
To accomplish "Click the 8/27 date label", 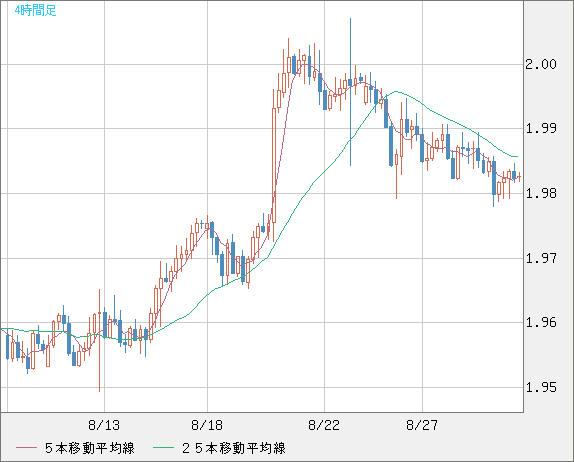I will click(x=422, y=425).
